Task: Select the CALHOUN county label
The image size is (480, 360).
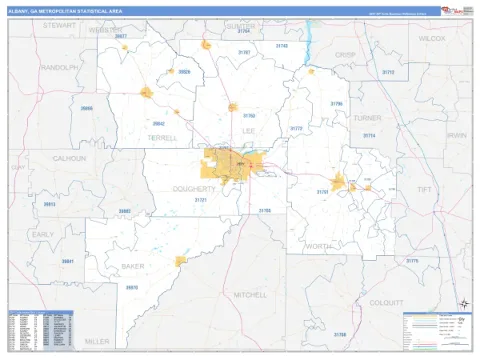Action: click(69, 159)
